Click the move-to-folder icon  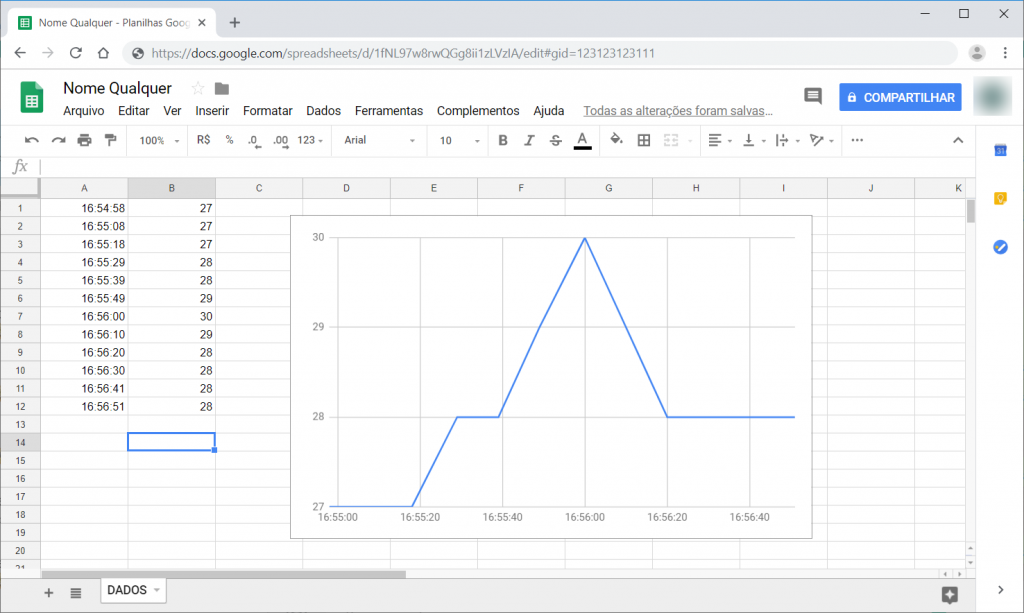pyautogui.click(x=222, y=88)
